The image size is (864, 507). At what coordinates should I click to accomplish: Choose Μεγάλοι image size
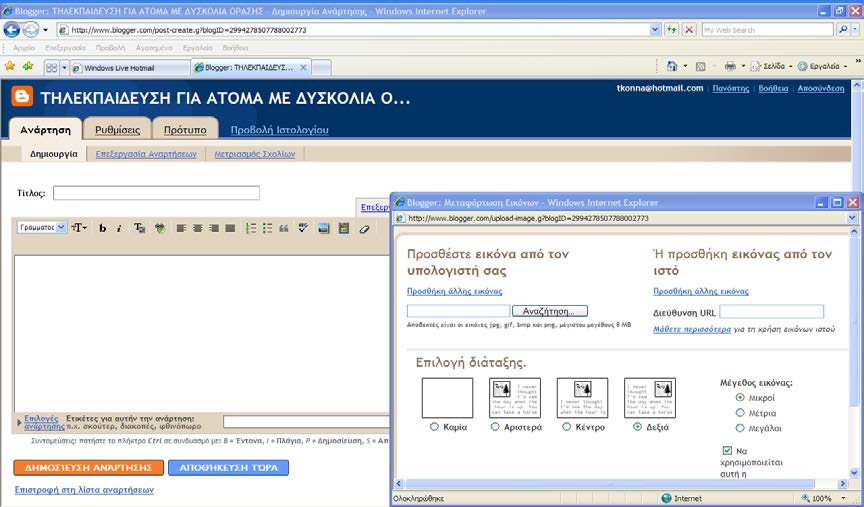point(740,428)
